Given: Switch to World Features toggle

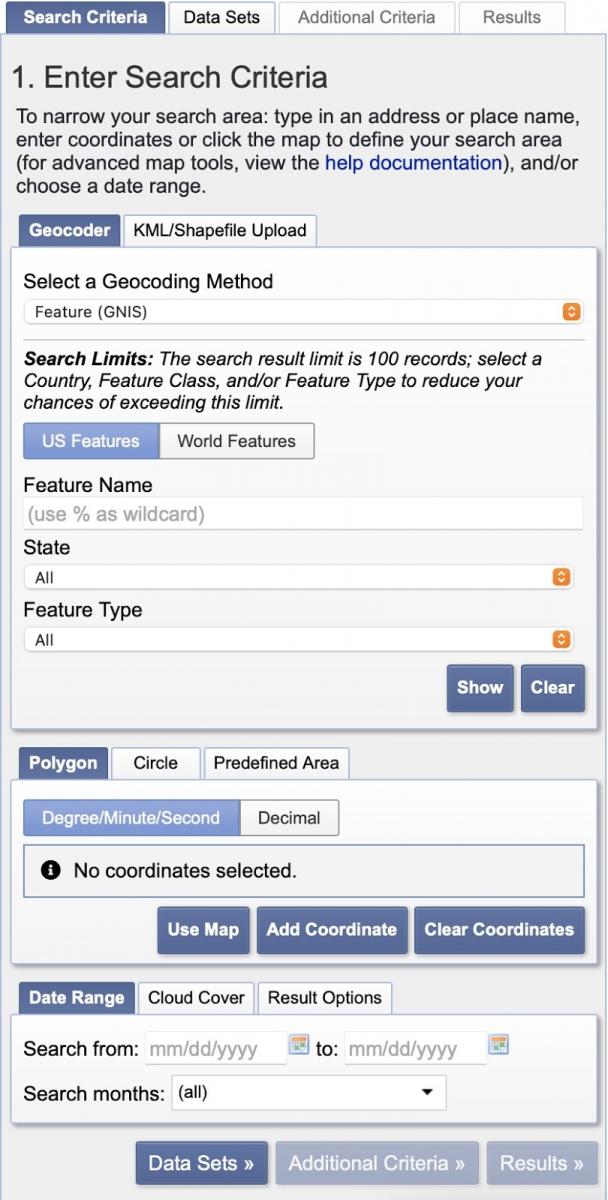Looking at the screenshot, I should [236, 441].
